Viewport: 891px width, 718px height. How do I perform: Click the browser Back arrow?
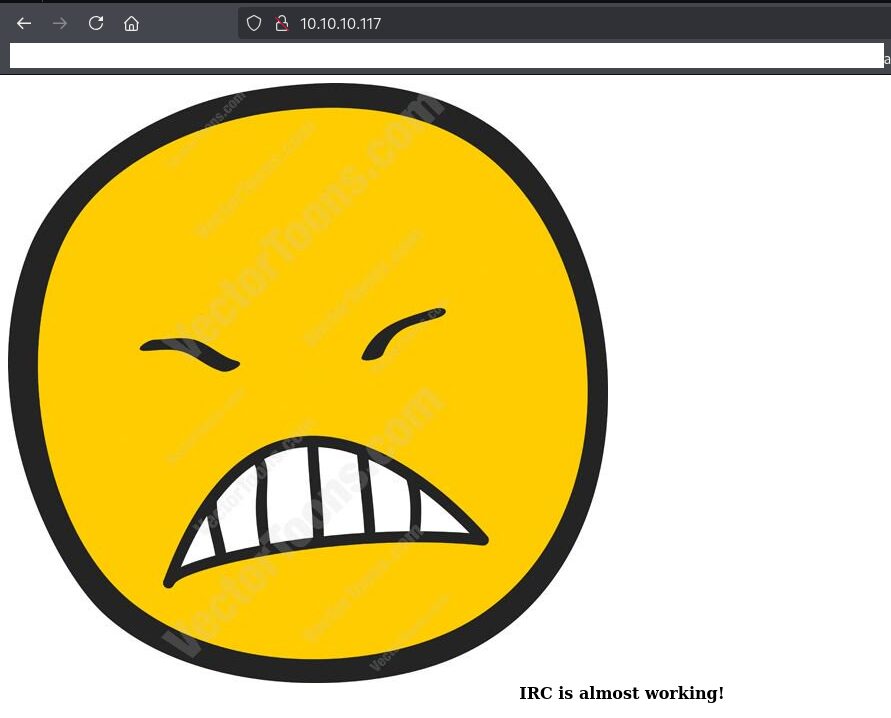(x=24, y=23)
